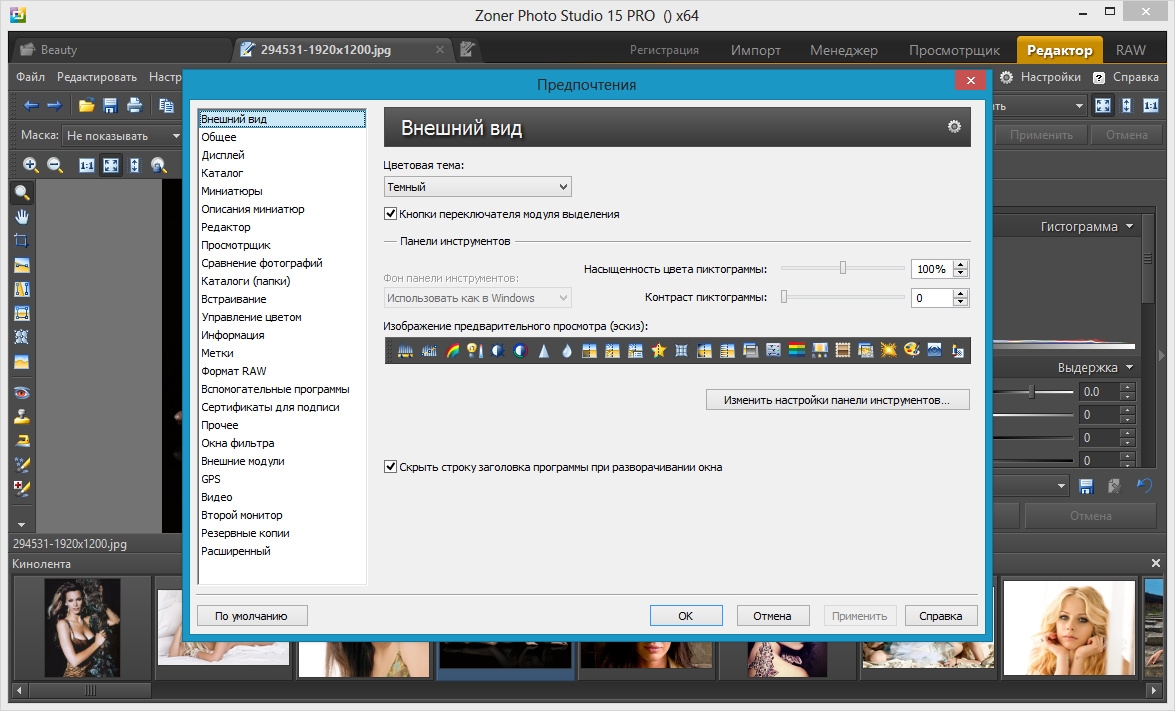Click the printer icon
This screenshot has width=1175, height=711.
134,106
